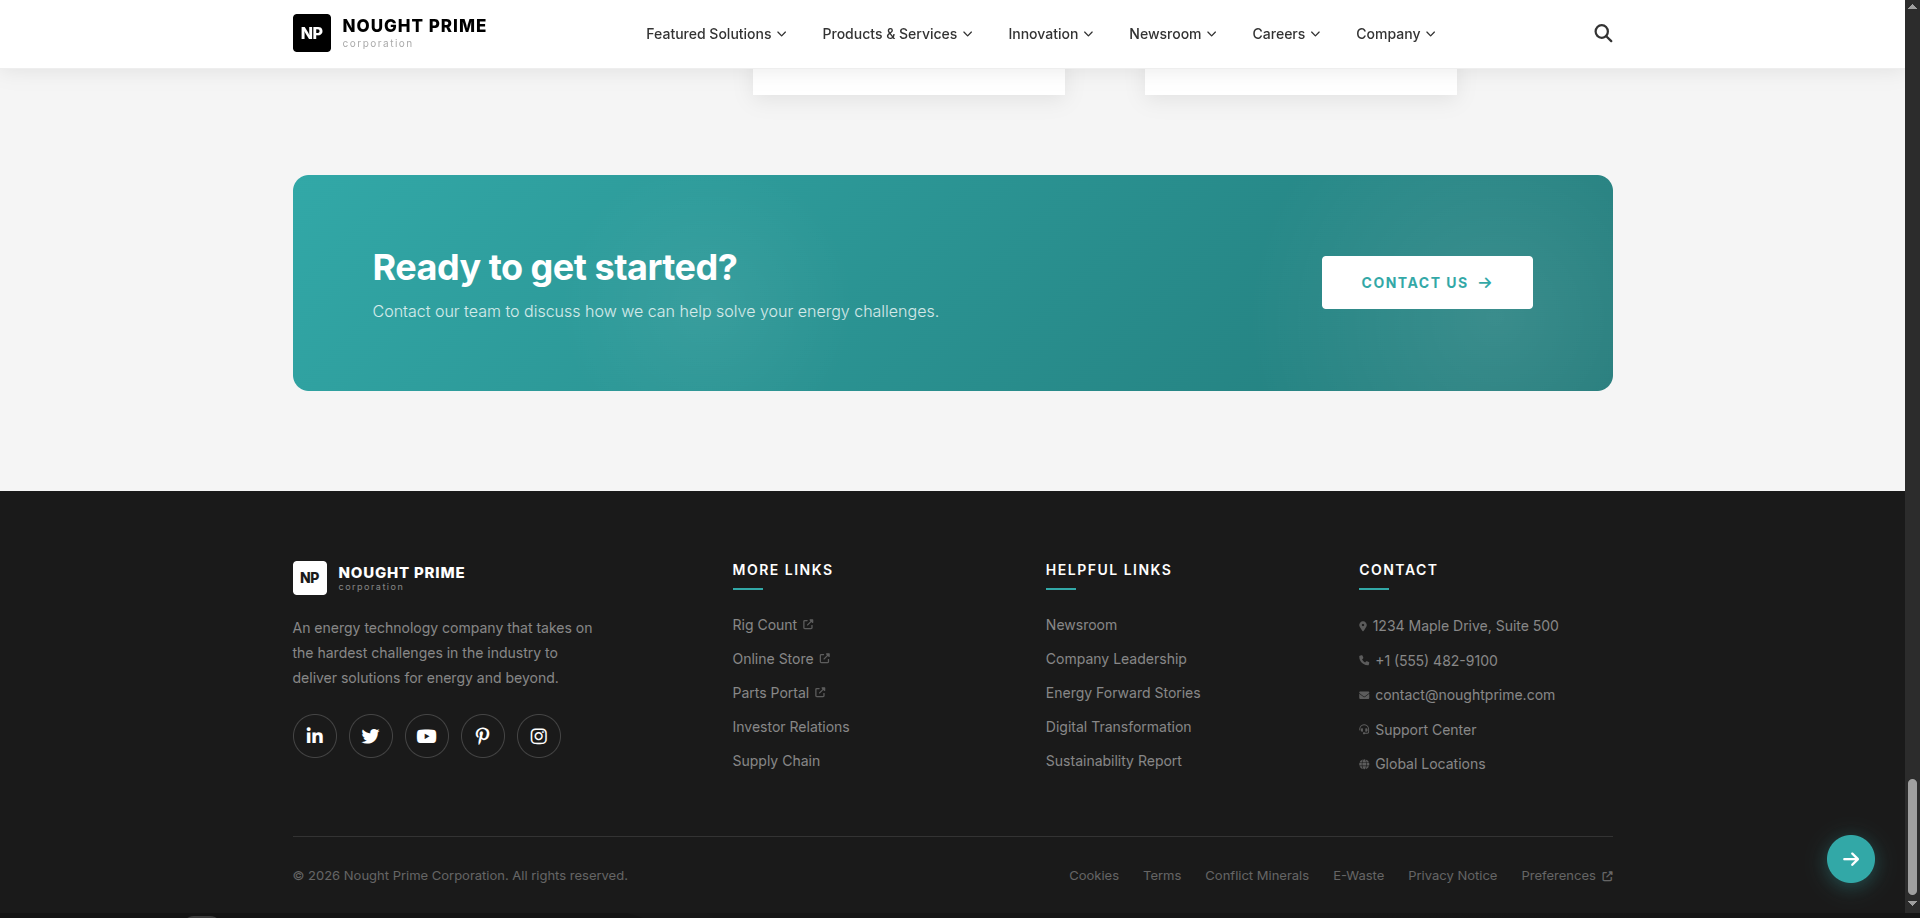
Task: Open the Instagram social icon
Action: click(538, 735)
